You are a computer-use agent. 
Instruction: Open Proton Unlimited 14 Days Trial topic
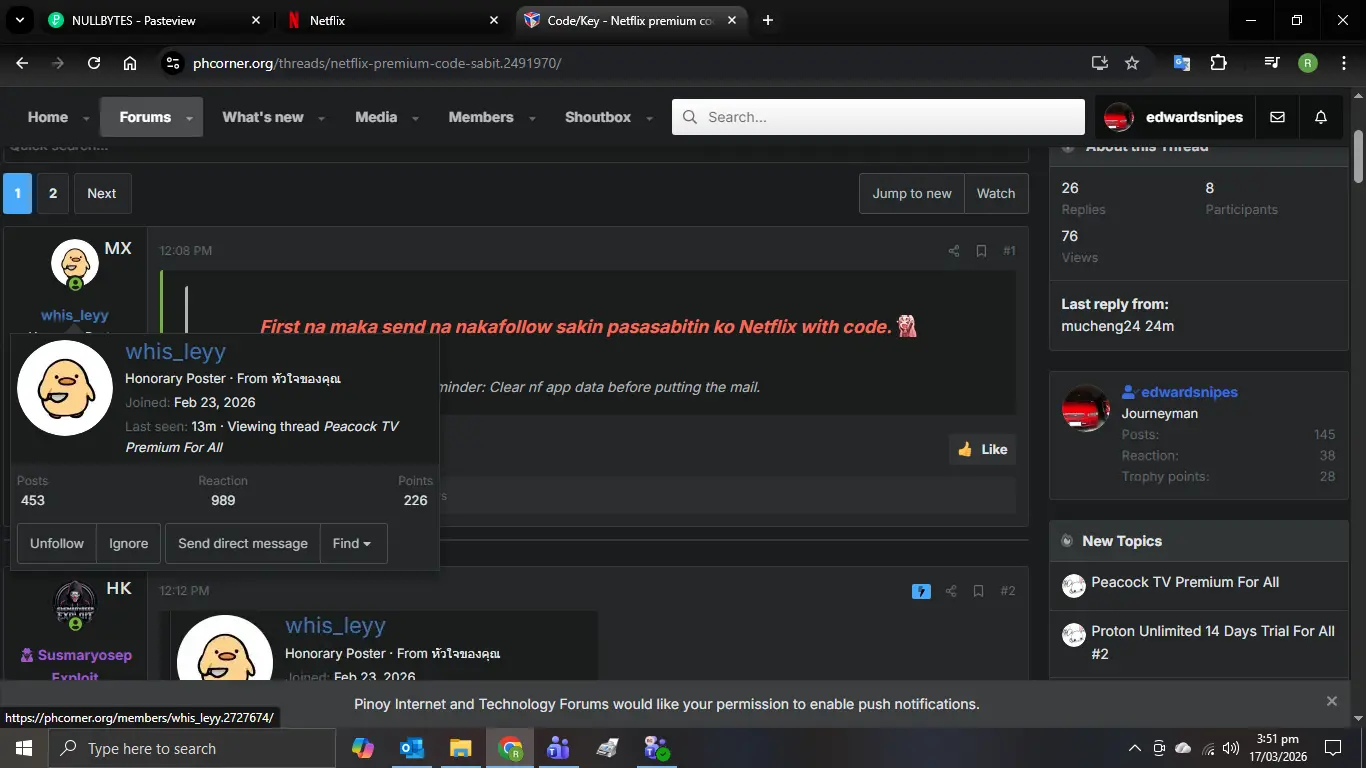click(x=1213, y=642)
